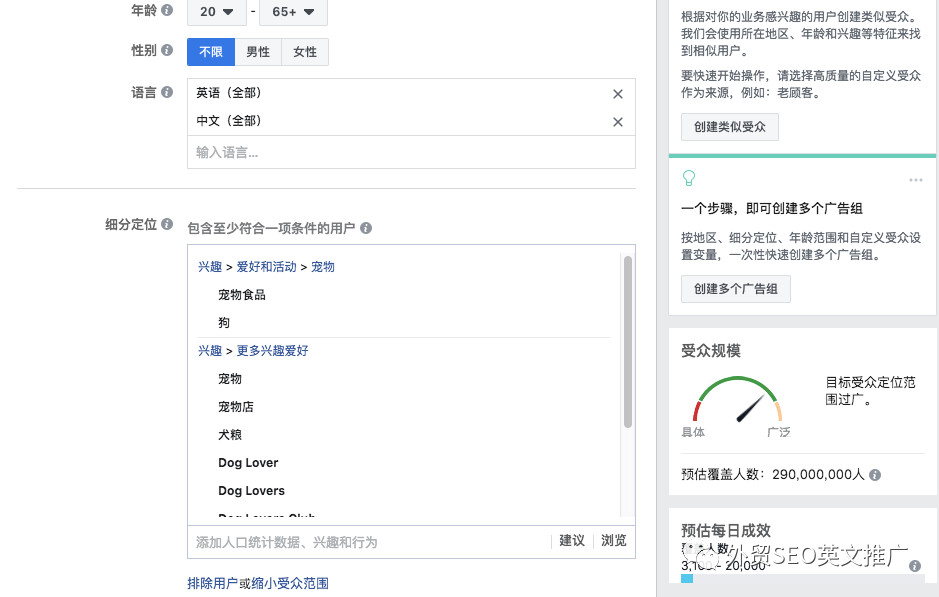Open the minimum age dropdown showing 20
Viewport: 939px width, 597px height.
(216, 12)
